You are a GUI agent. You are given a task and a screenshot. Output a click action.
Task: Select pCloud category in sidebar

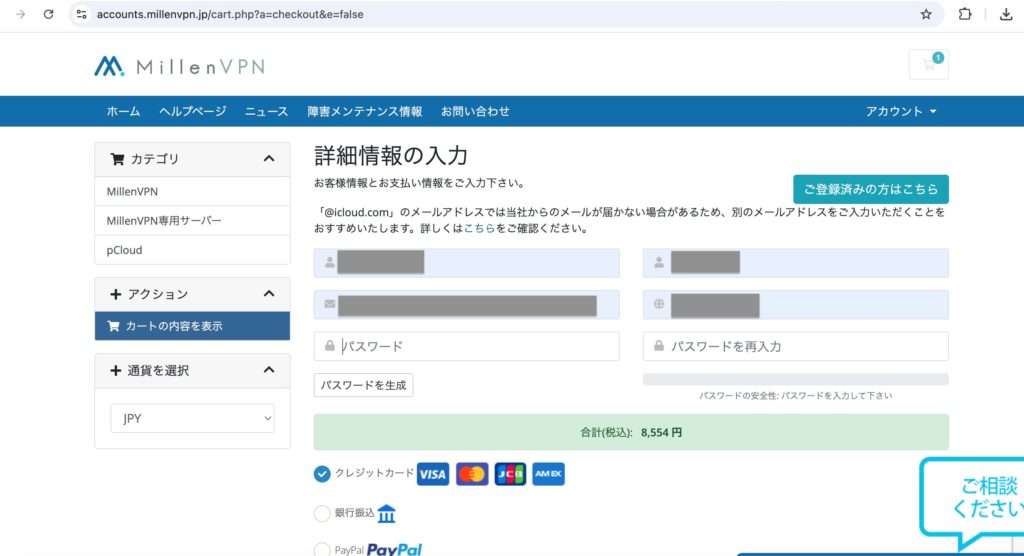coord(192,250)
